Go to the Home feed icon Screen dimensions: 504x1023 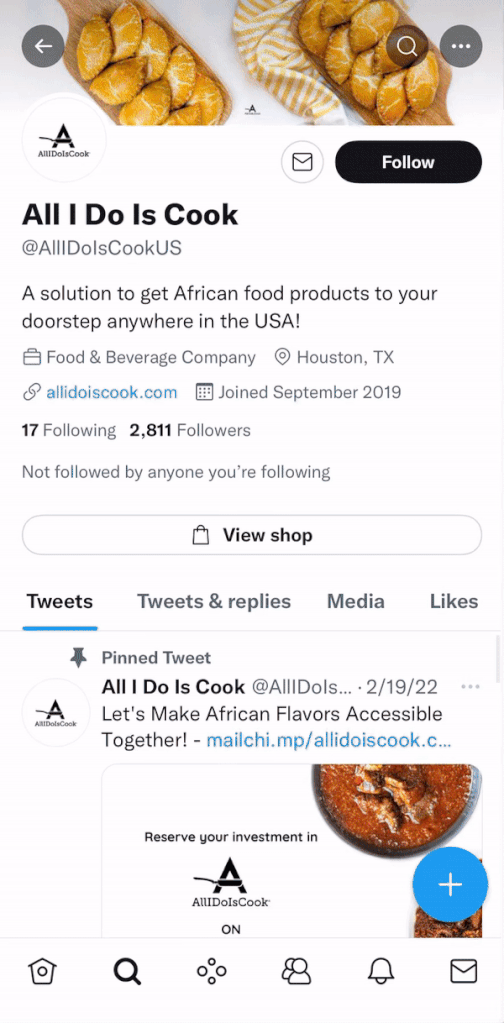42,971
